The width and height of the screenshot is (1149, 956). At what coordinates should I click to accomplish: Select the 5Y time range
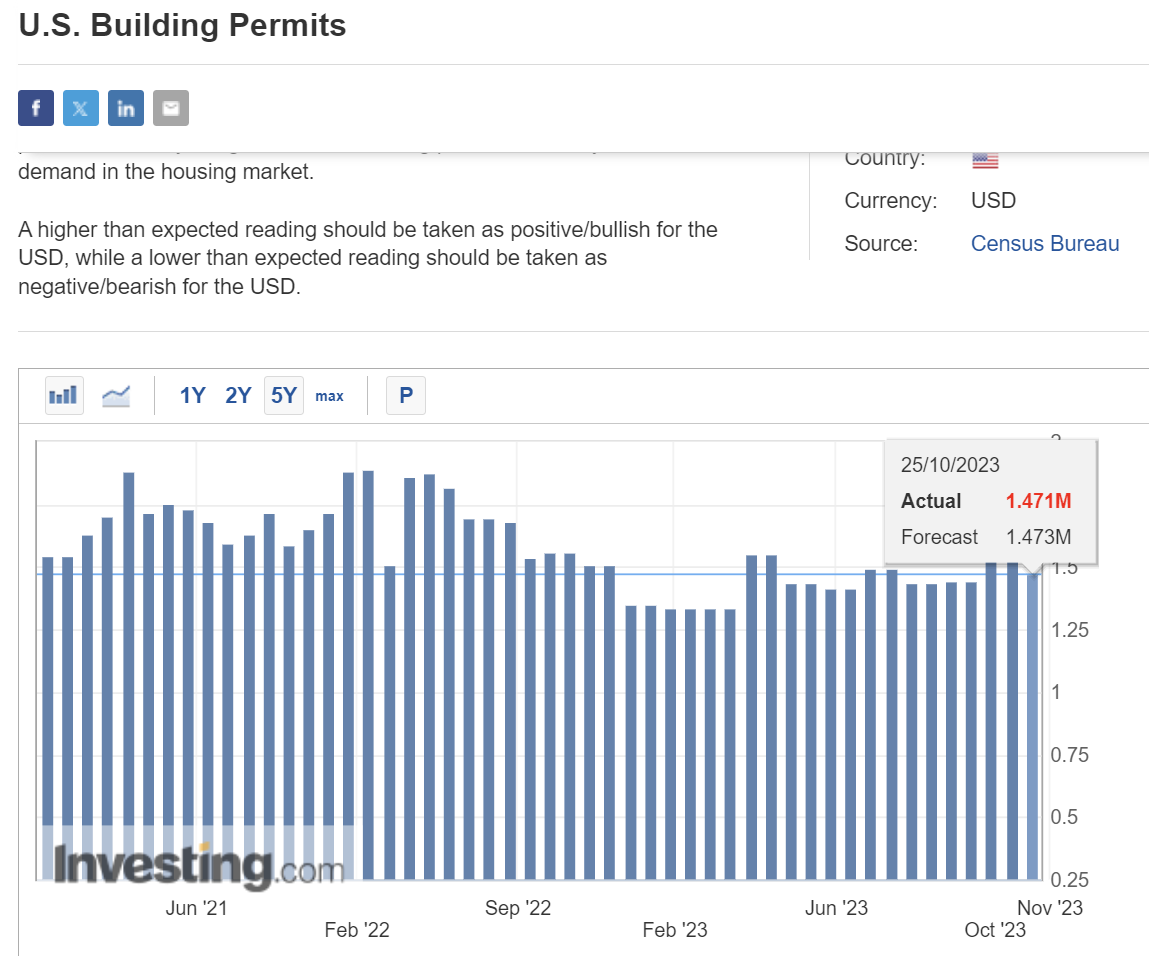click(x=284, y=396)
